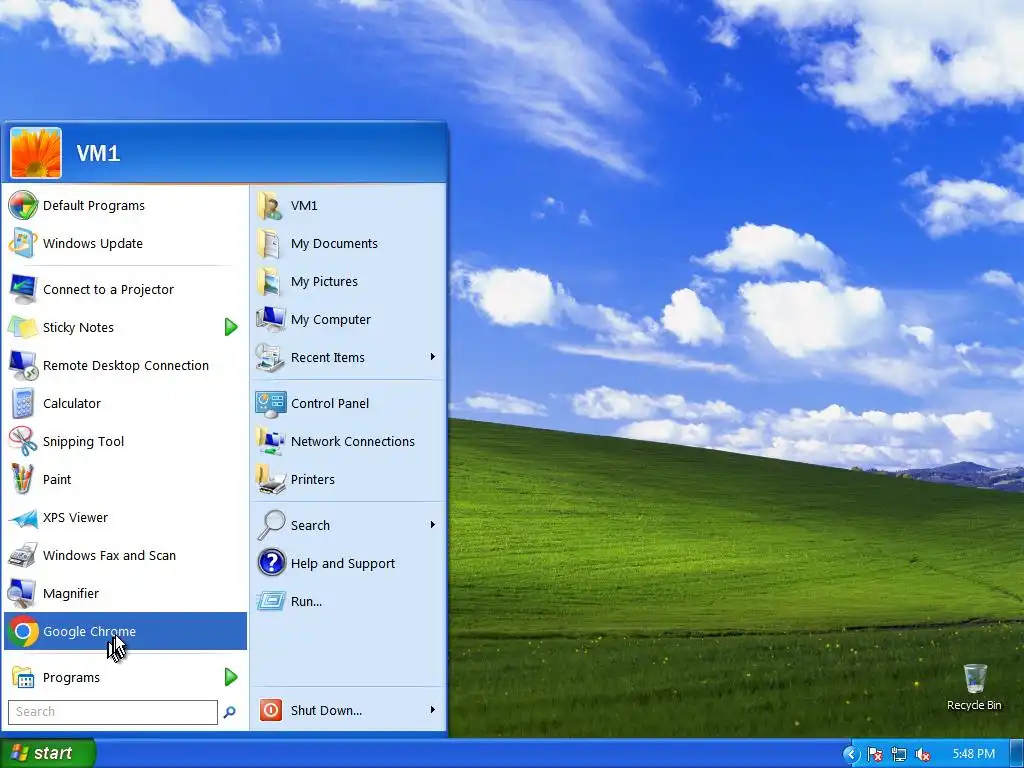Expand the Shut Down options arrow
Image resolution: width=1024 pixels, height=768 pixels.
pos(432,709)
